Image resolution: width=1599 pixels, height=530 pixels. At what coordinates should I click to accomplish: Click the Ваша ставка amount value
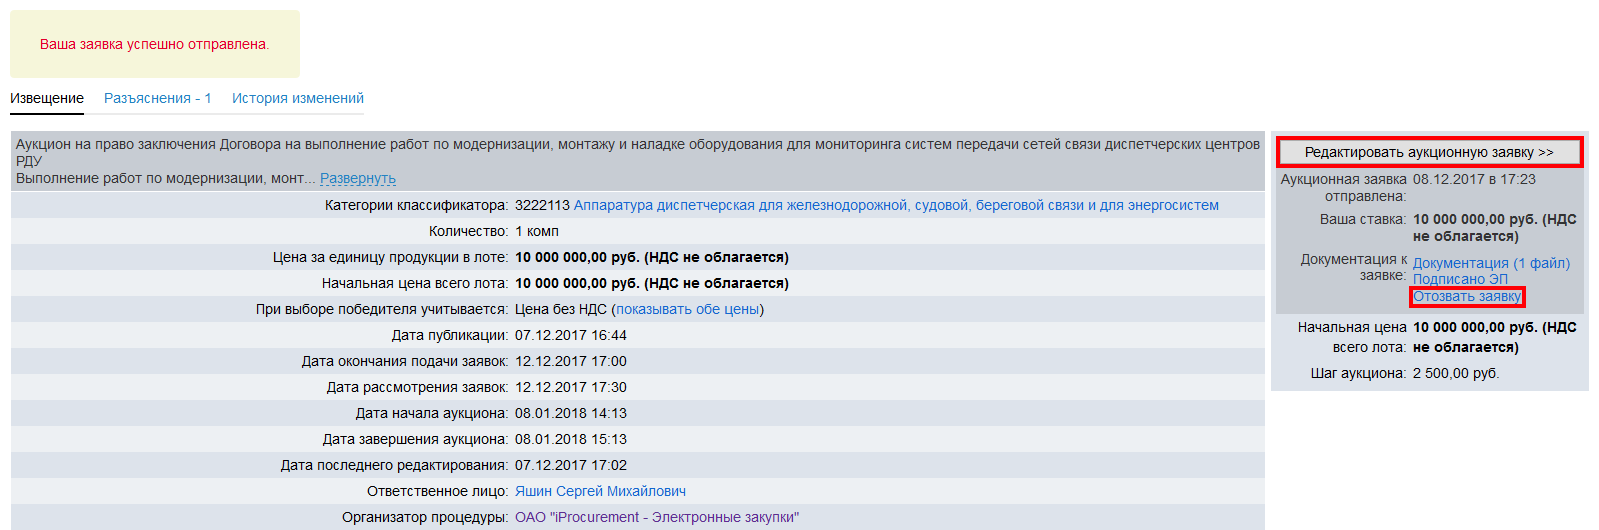click(1494, 227)
